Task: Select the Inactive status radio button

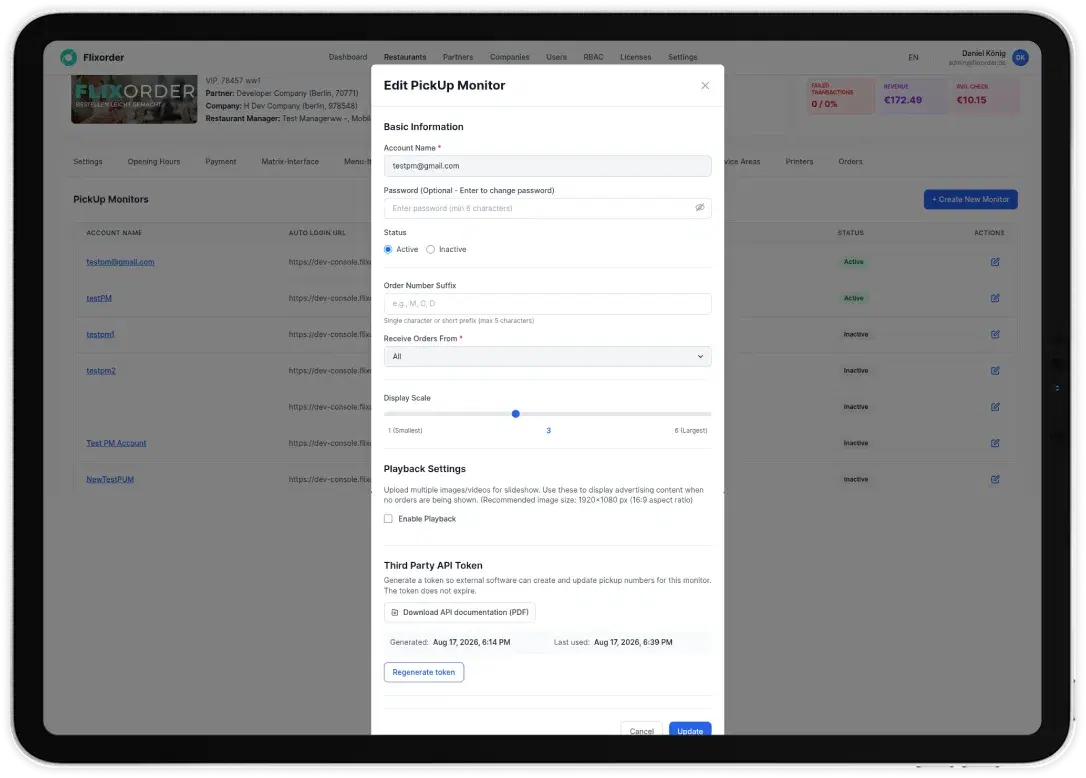Action: (x=430, y=249)
